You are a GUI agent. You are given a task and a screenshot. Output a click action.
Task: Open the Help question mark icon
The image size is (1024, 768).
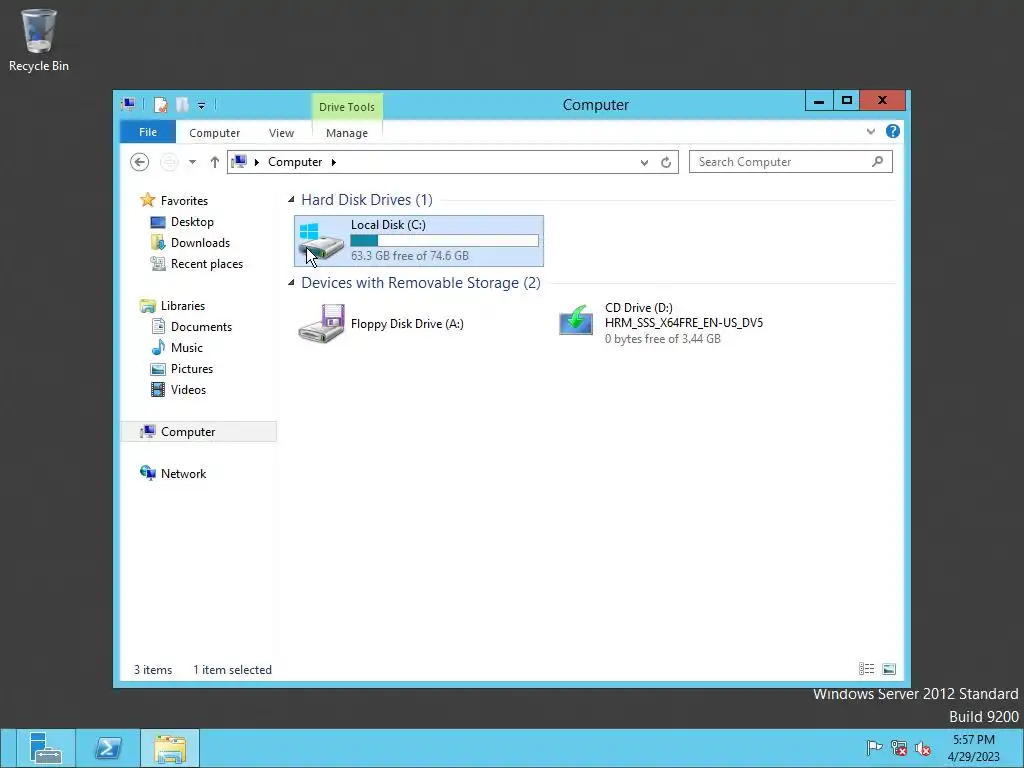coord(893,131)
